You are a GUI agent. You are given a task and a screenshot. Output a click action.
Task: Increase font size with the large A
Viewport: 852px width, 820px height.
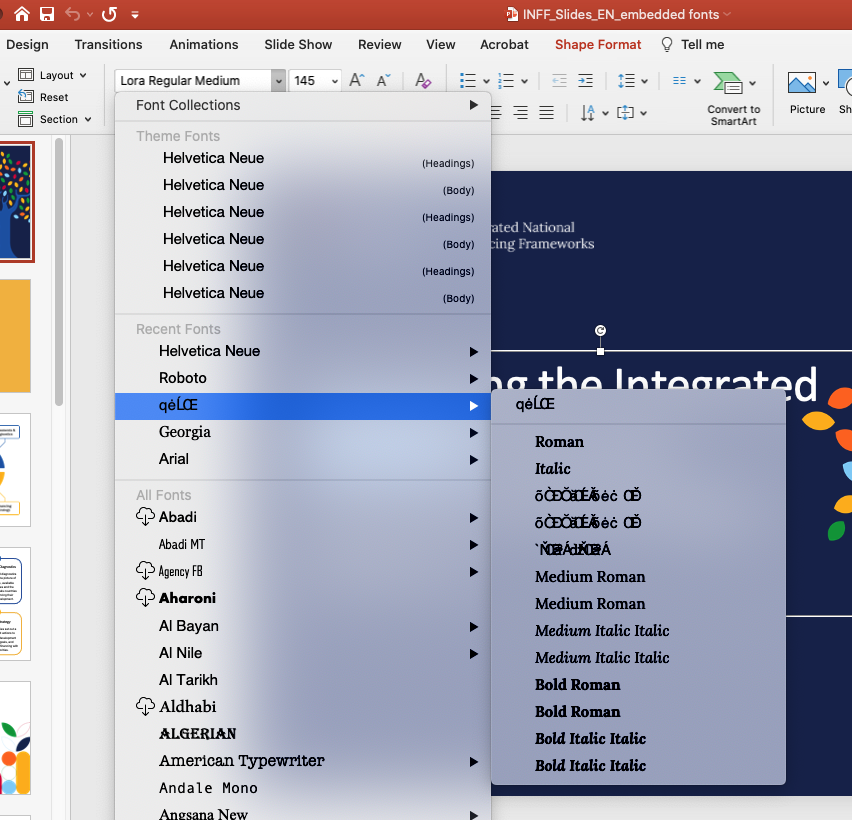click(x=356, y=80)
